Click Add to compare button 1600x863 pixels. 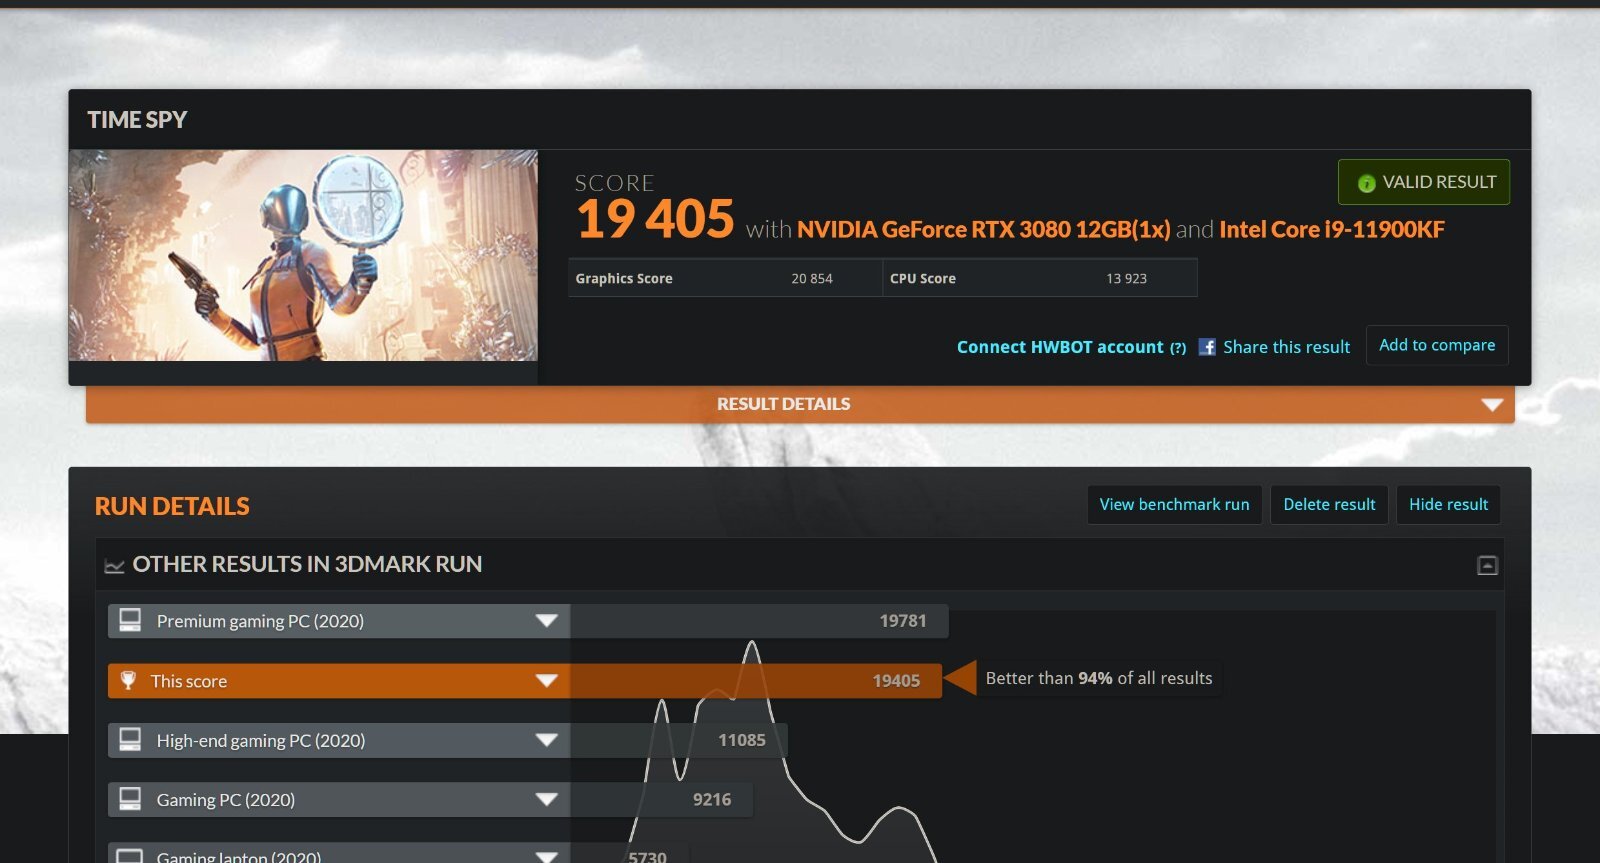(1437, 345)
